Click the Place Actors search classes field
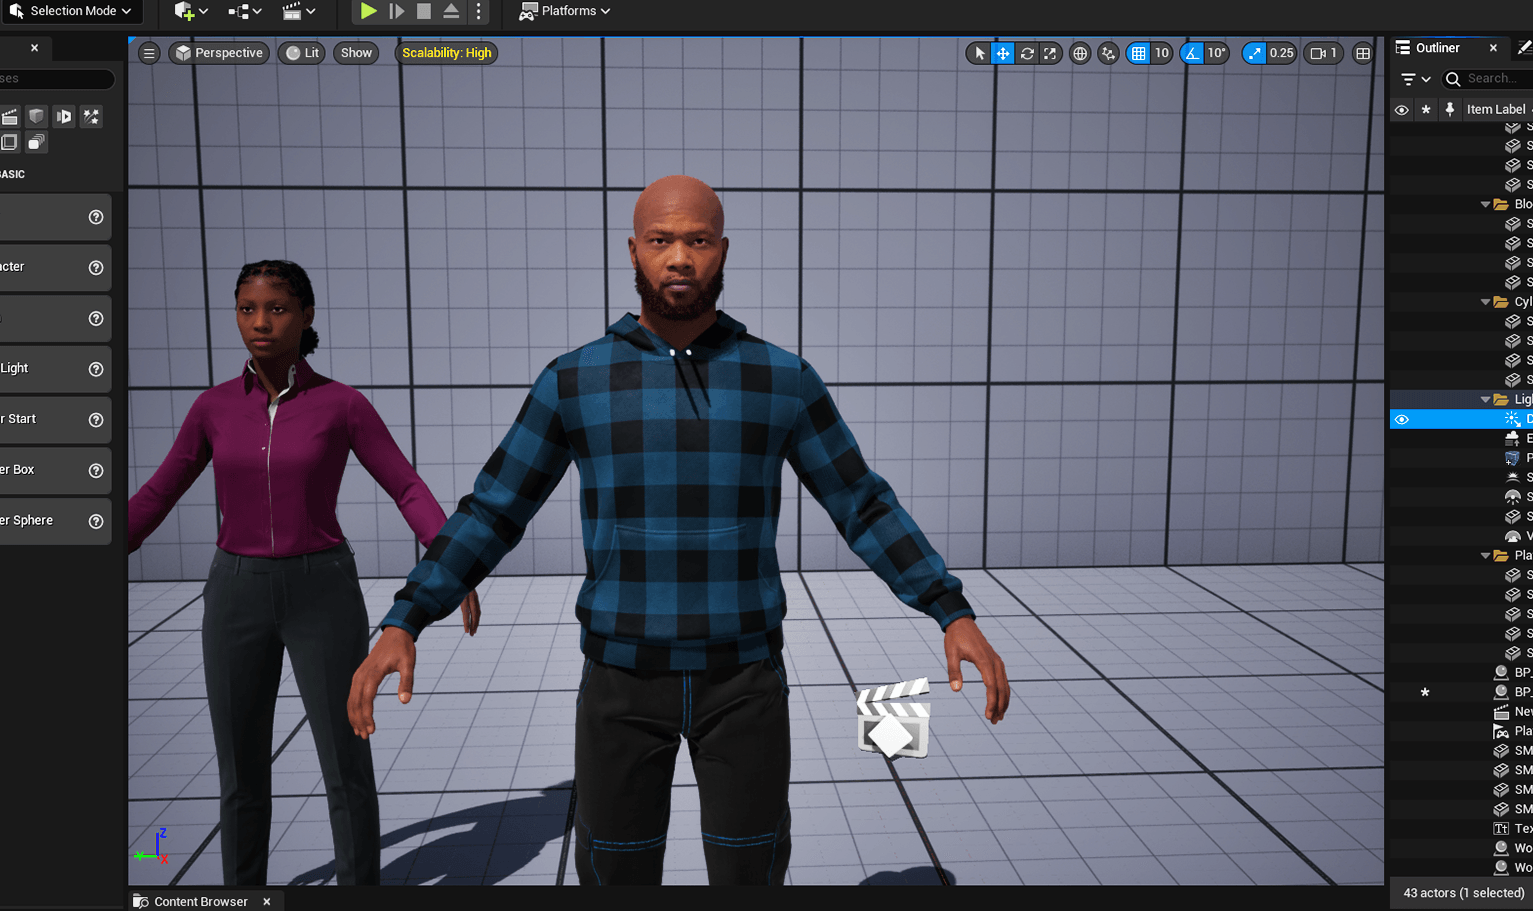Viewport: 1533px width, 911px height. pos(55,79)
